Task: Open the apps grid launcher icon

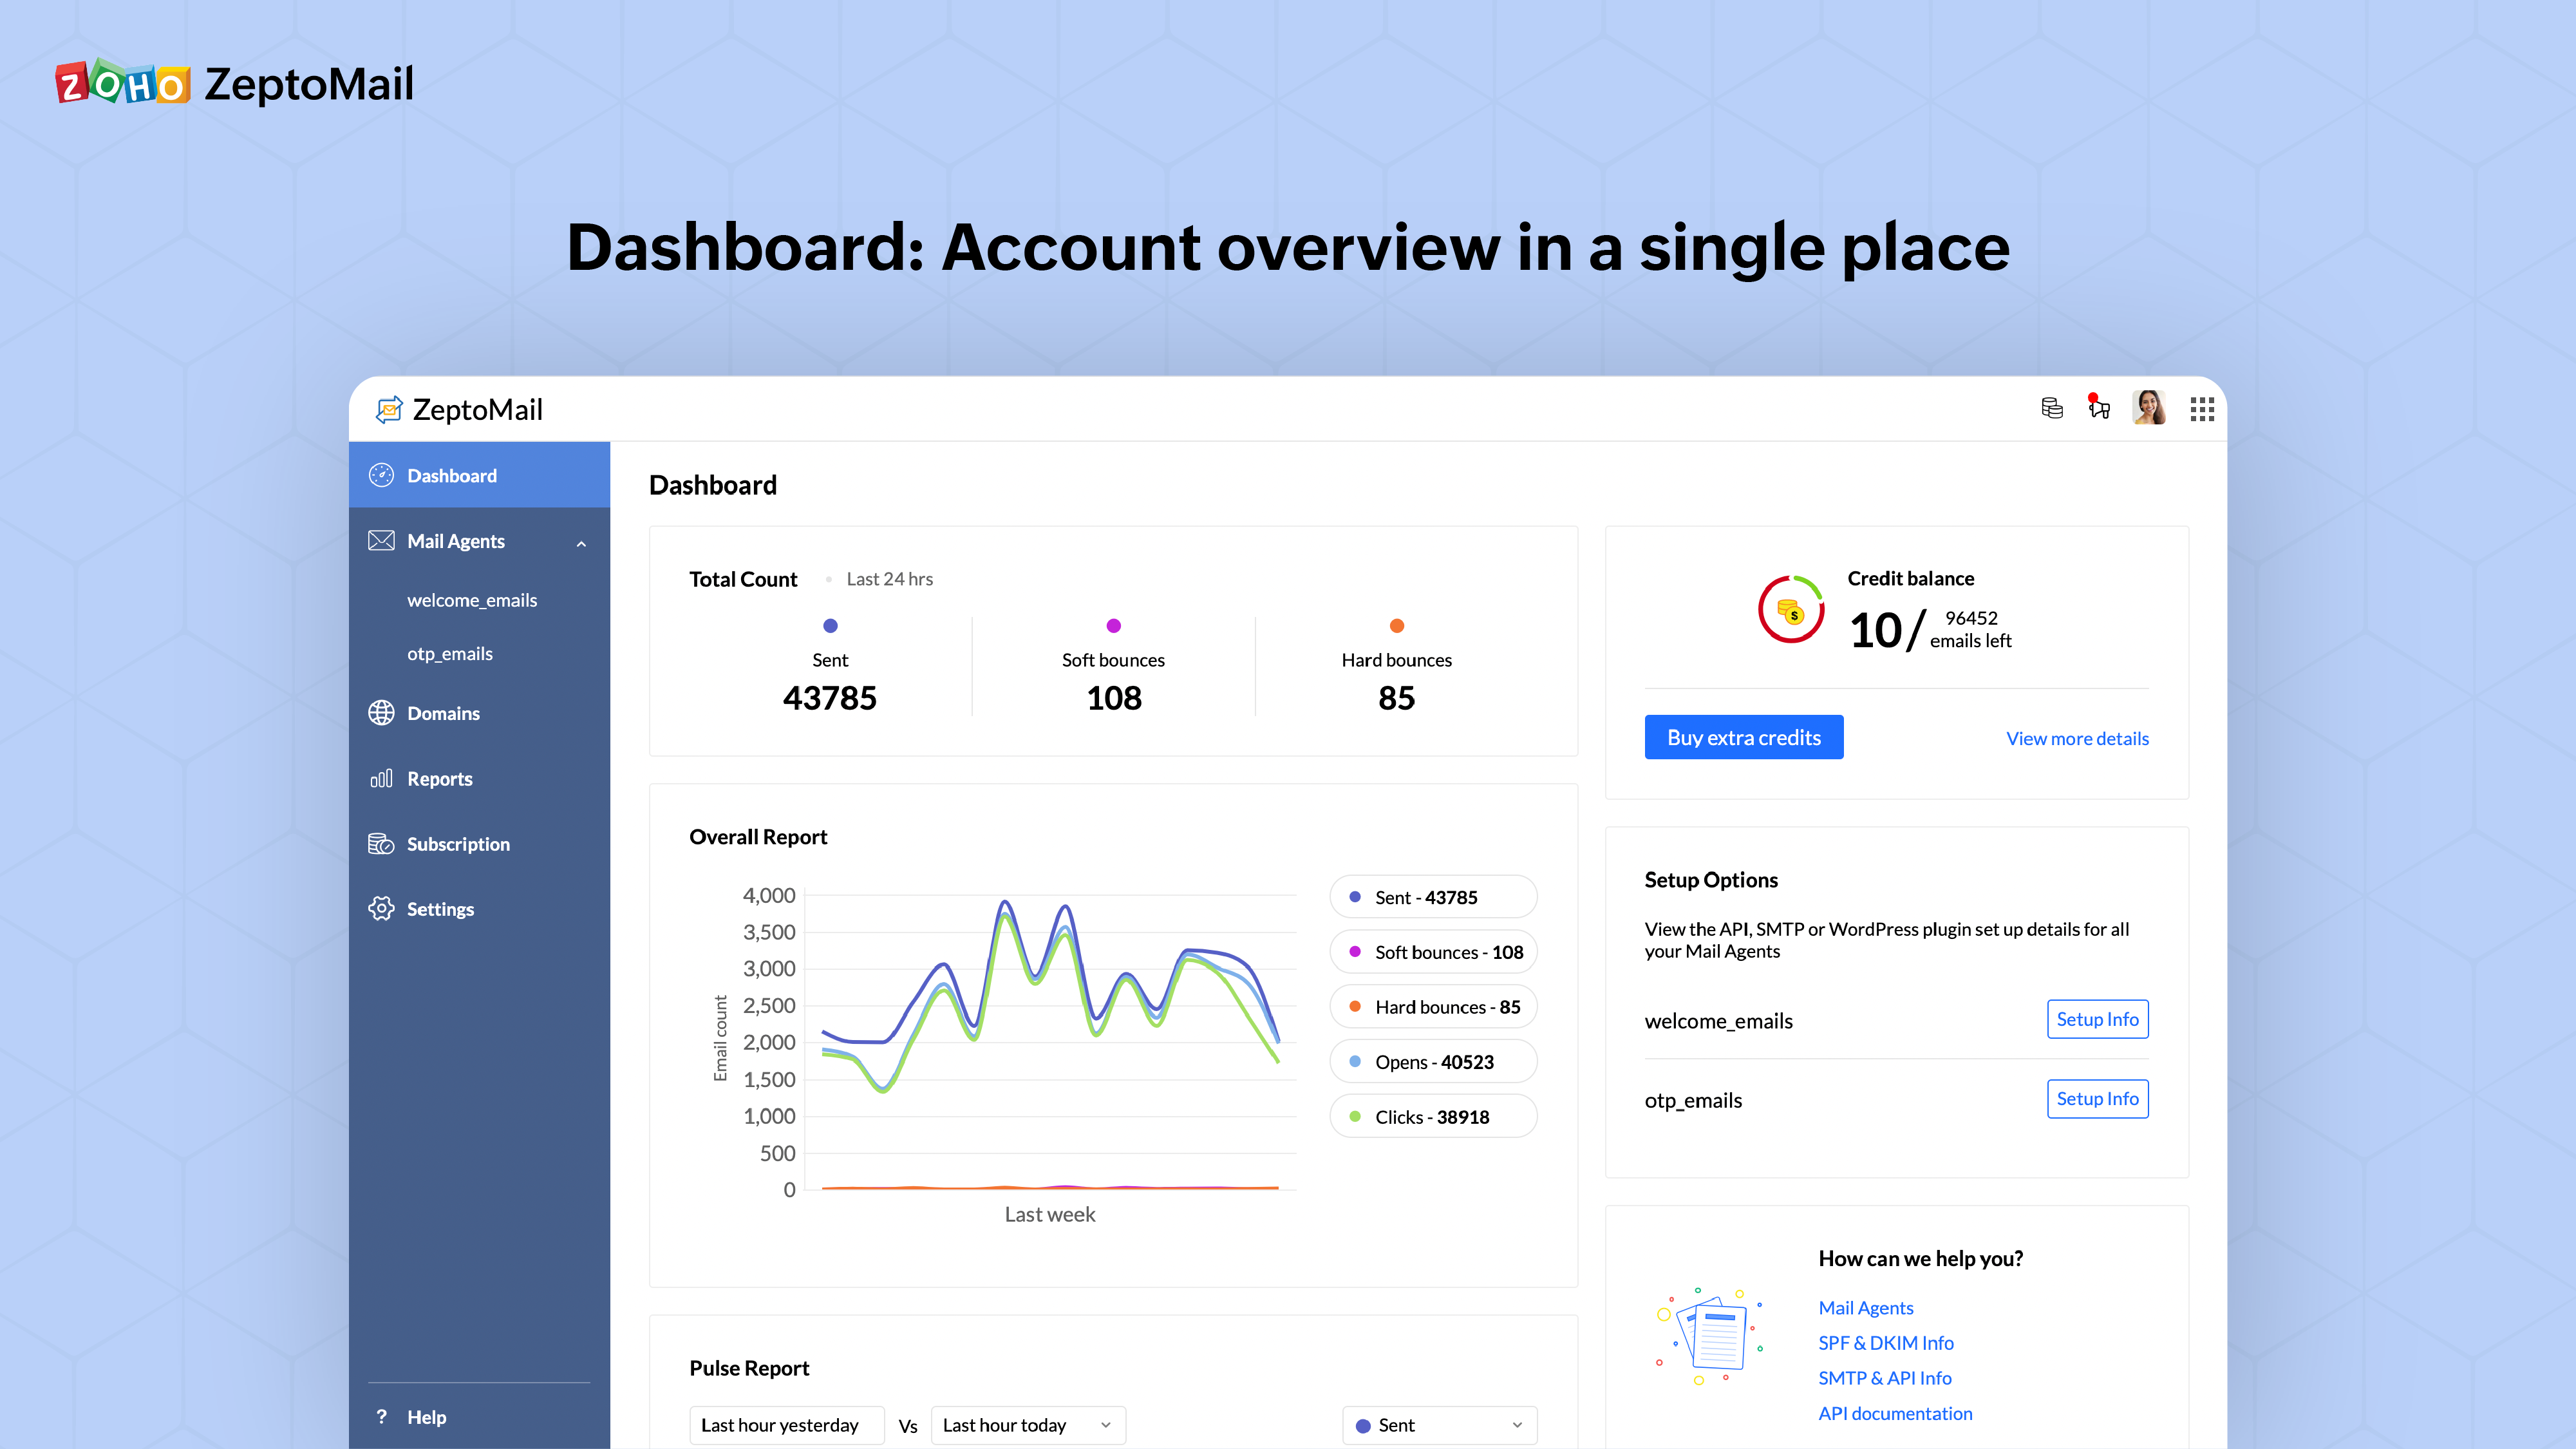Action: [2202, 409]
